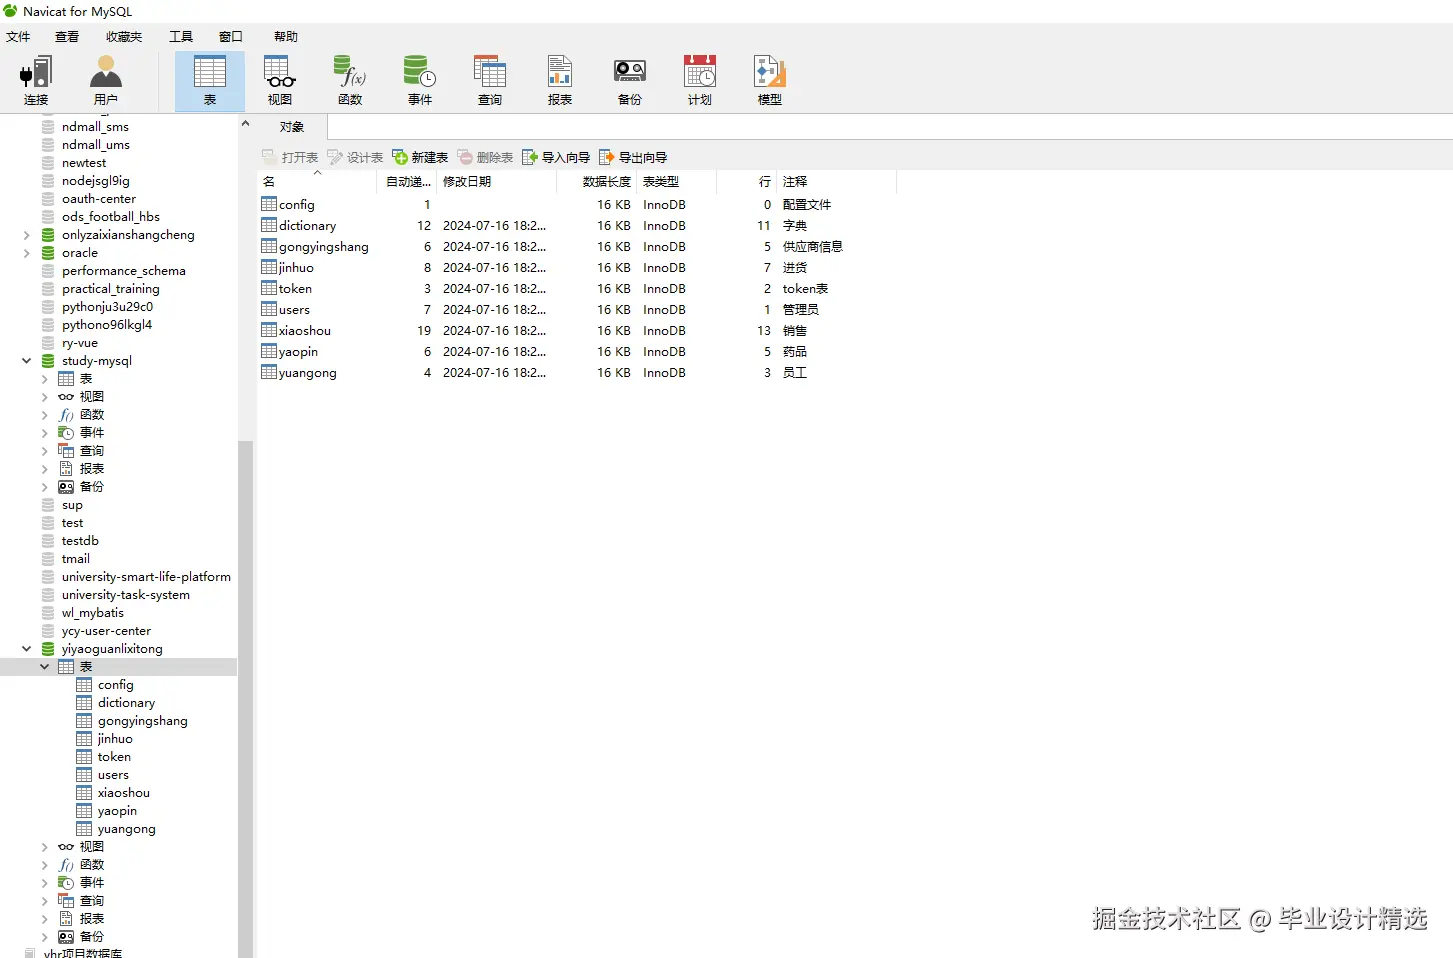Open the Connection (连接) tool
Screen dimensions: 1453x958
pyautogui.click(x=36, y=81)
